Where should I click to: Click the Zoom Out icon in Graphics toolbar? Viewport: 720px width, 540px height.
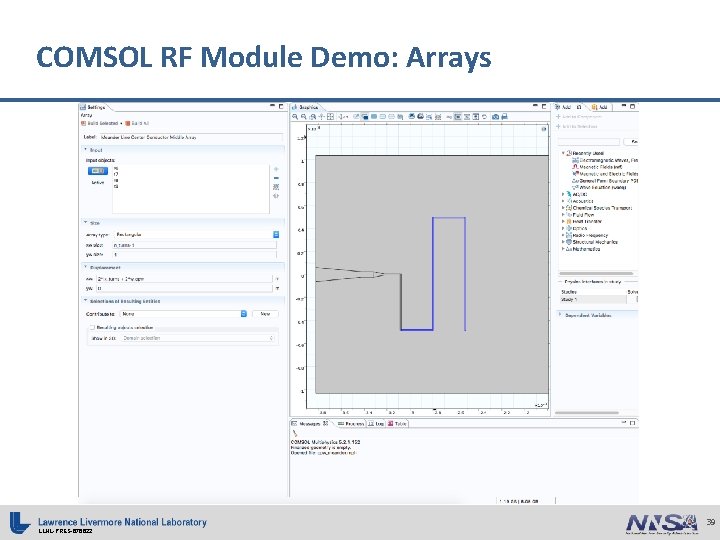coord(304,117)
